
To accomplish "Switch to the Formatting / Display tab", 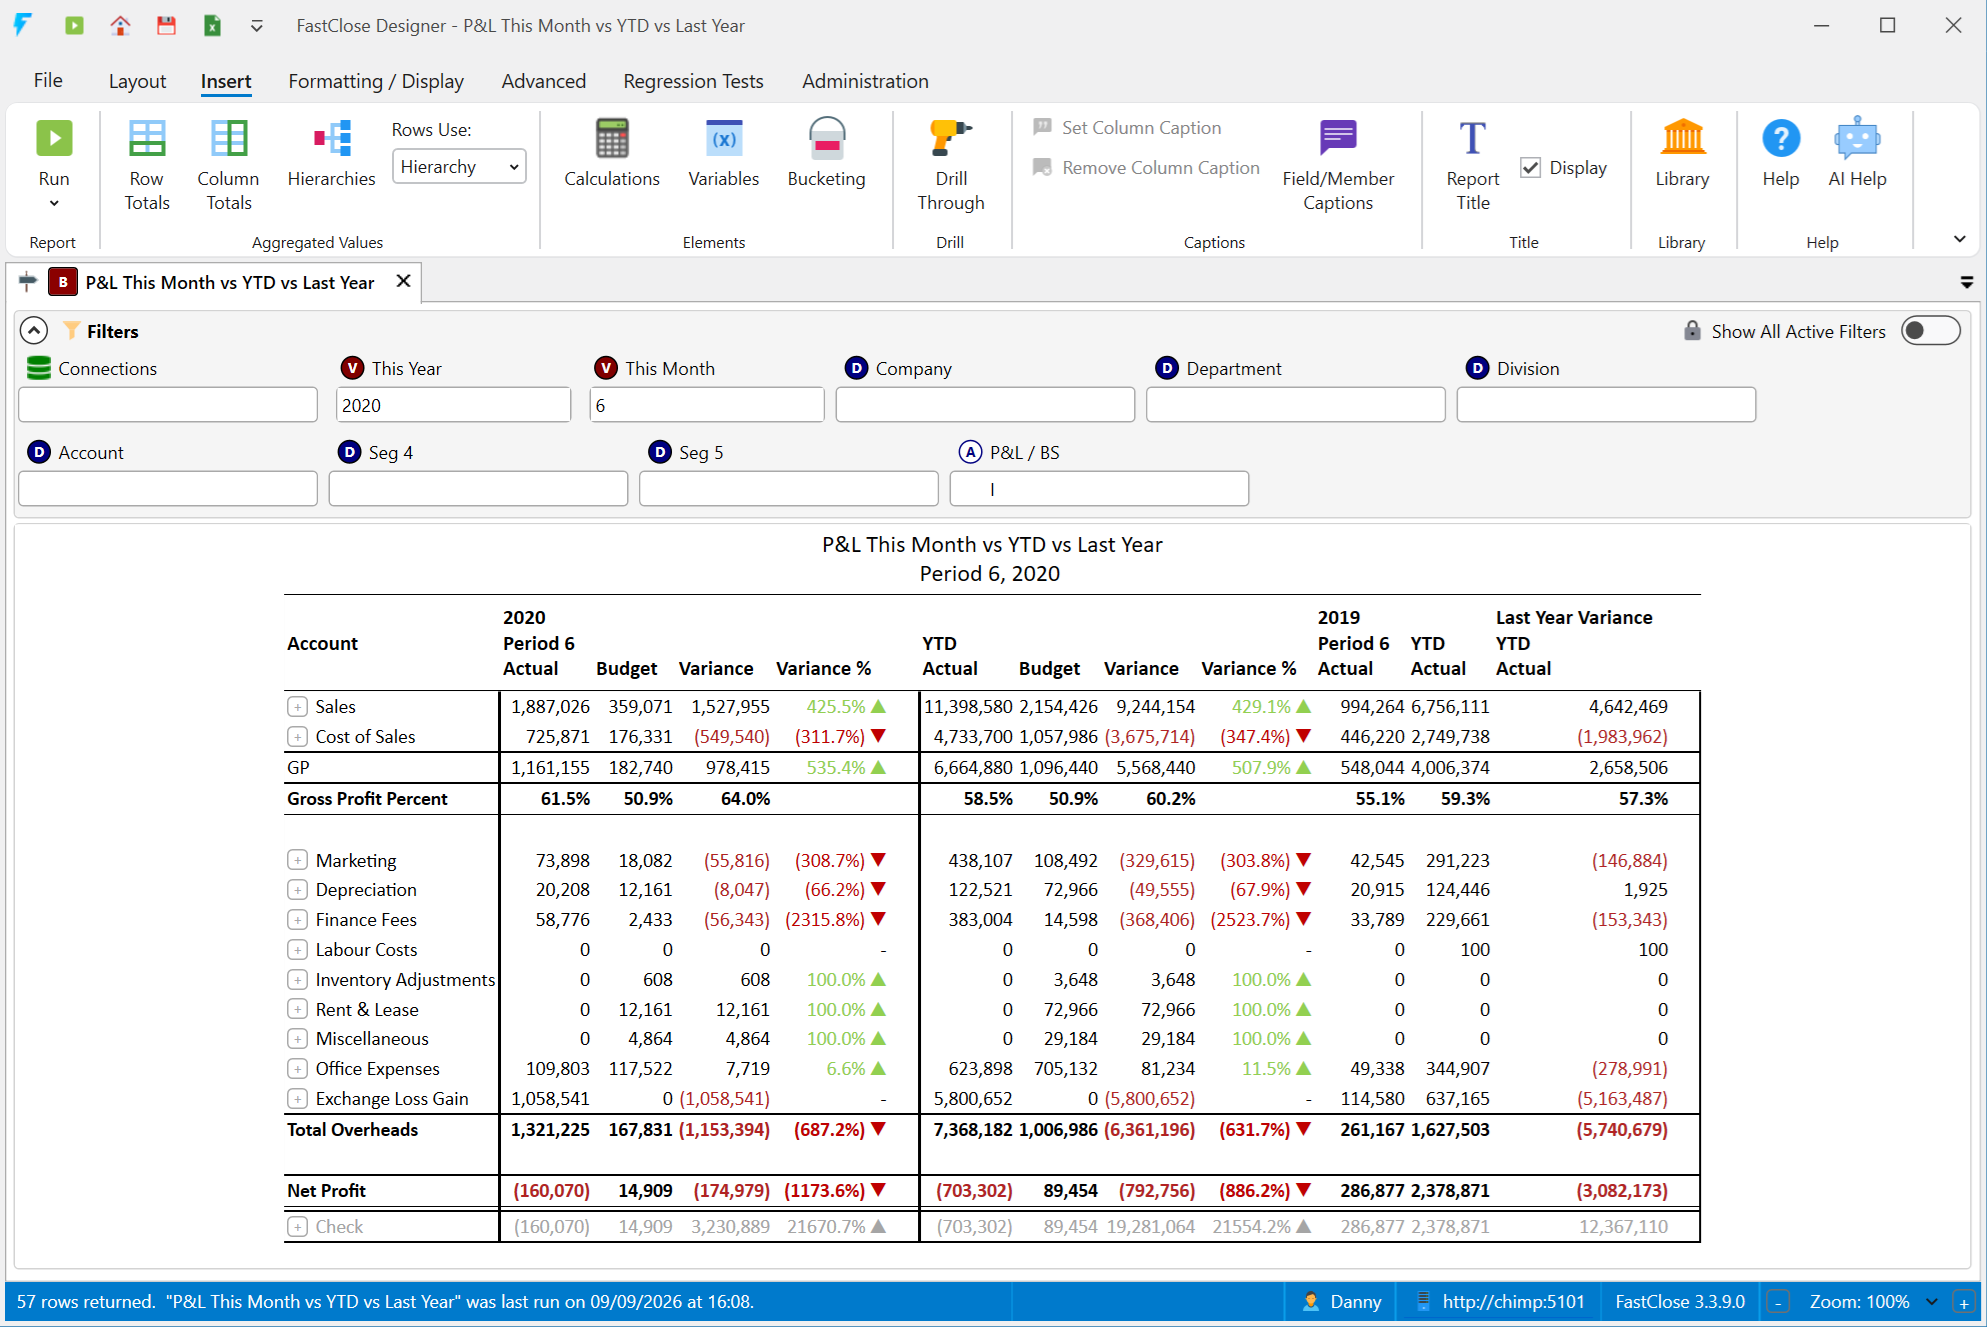I will tap(376, 81).
